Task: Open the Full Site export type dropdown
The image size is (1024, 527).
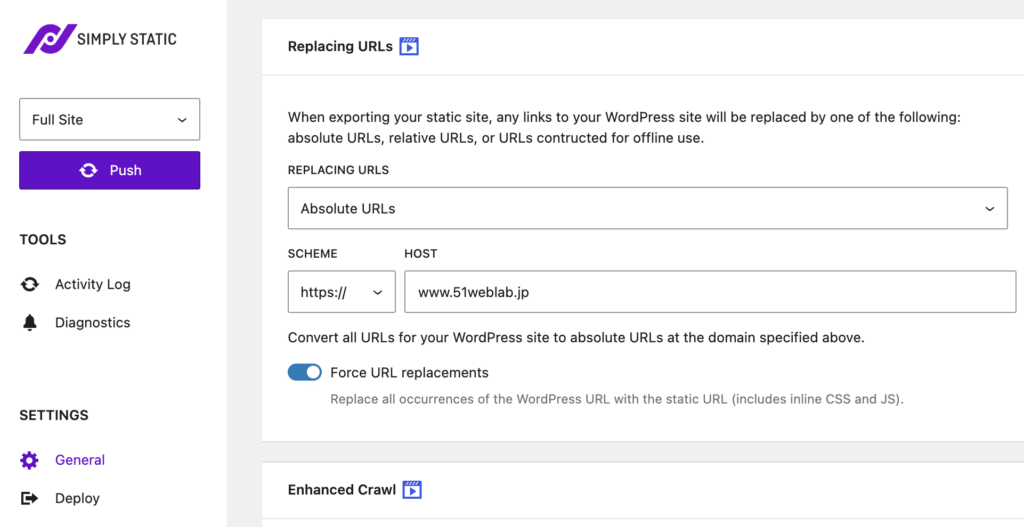Action: pyautogui.click(x=110, y=119)
